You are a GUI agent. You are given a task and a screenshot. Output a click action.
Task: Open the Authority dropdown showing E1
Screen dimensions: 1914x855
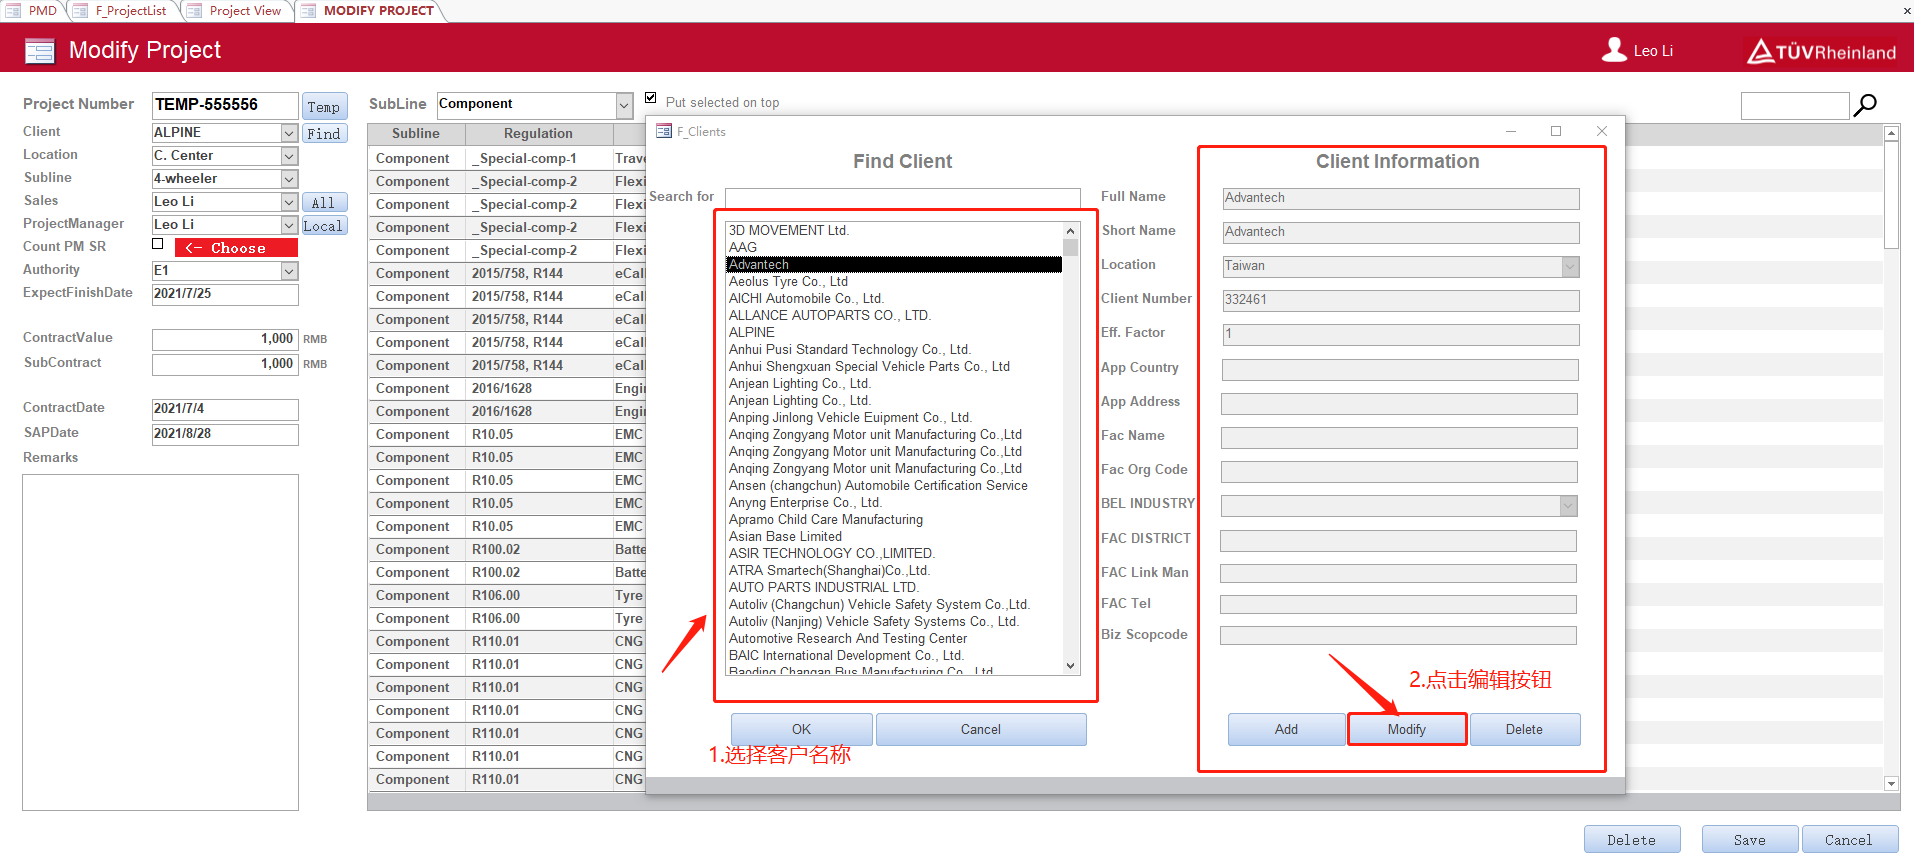point(289,271)
